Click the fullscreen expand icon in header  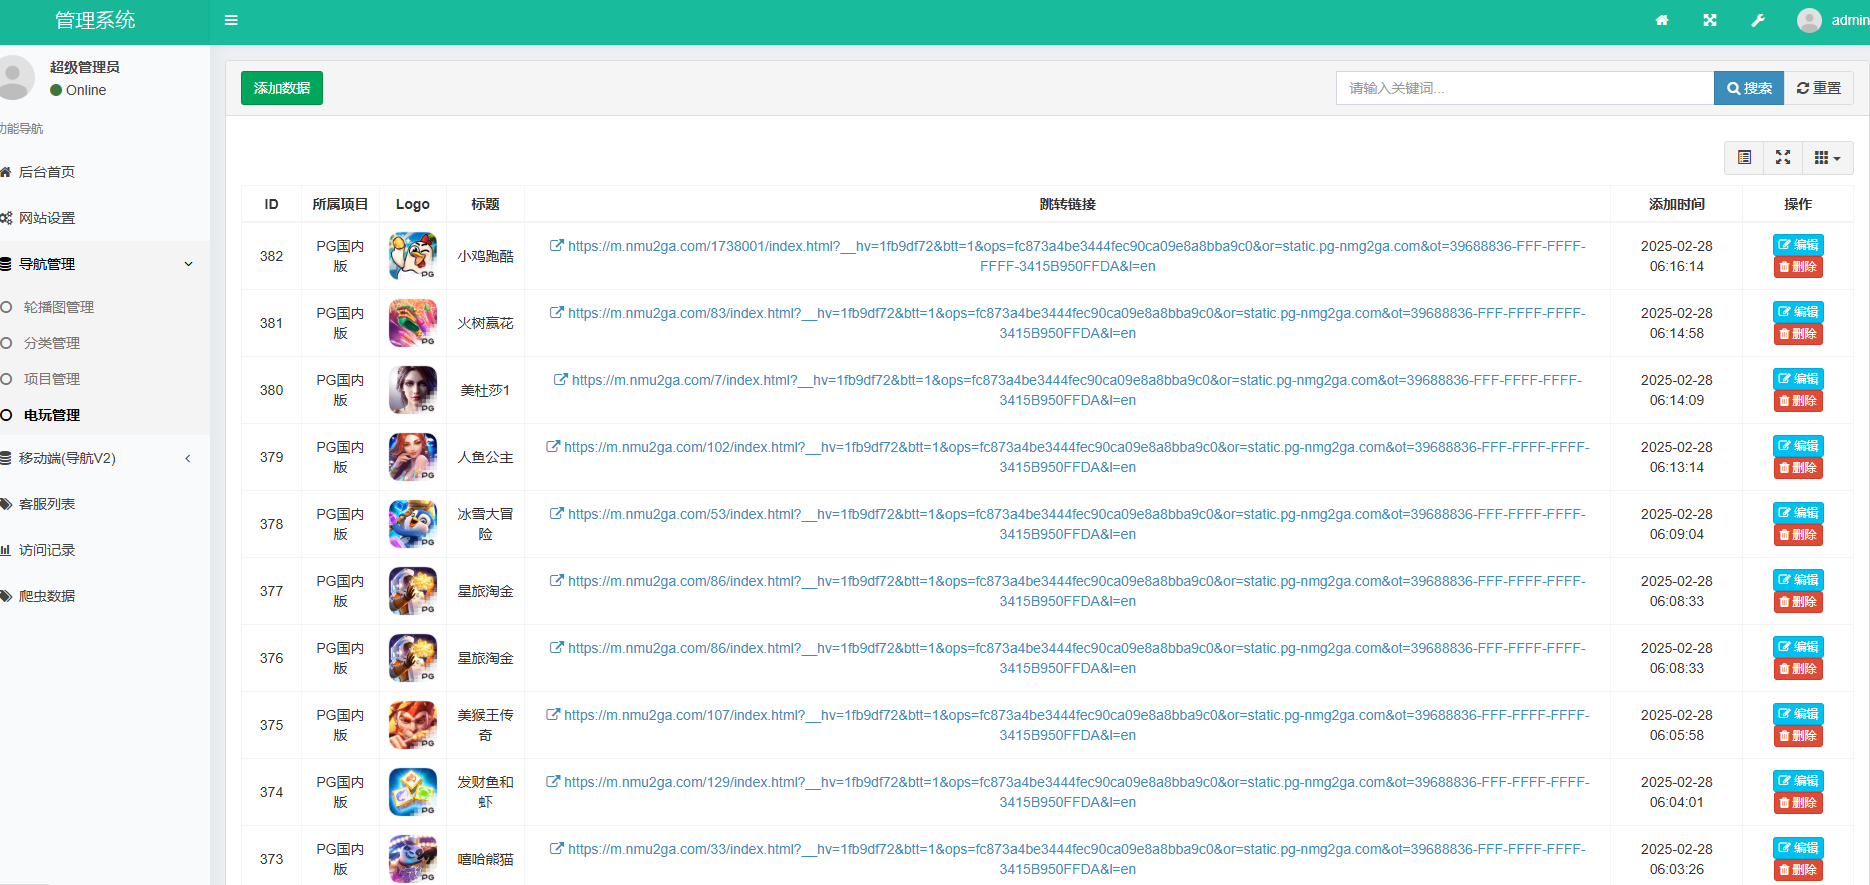click(x=1710, y=20)
